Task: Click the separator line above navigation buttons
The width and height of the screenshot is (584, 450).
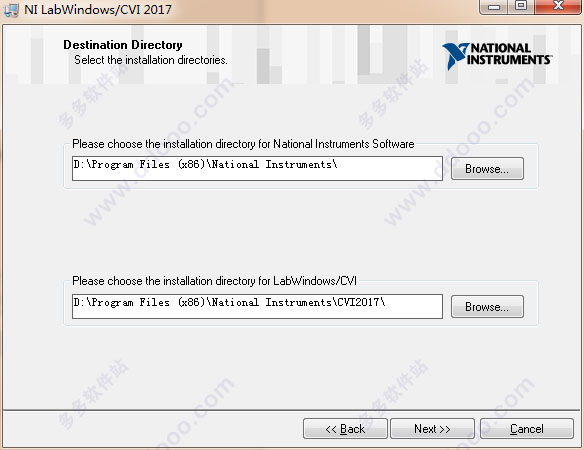Action: coord(292,411)
